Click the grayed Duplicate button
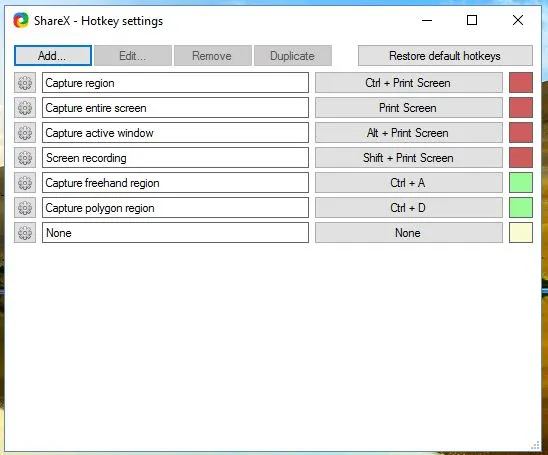Screen dimensions: 548x455 [x=293, y=56]
